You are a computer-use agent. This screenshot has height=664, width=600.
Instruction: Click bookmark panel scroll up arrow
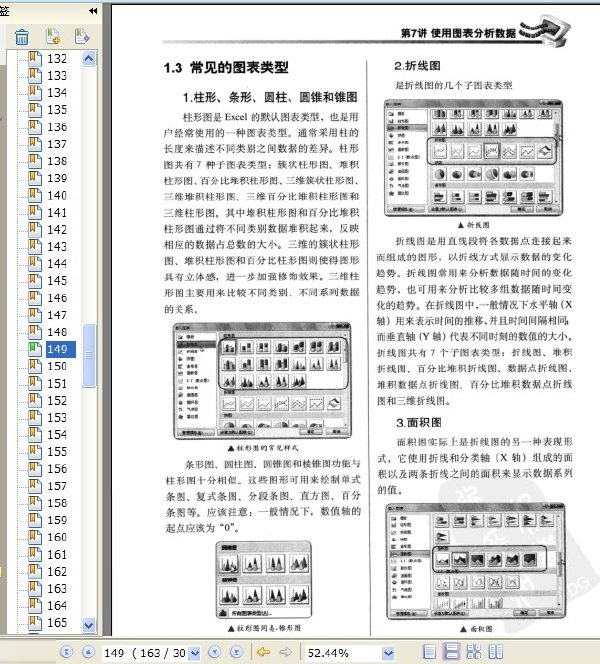coord(89,58)
